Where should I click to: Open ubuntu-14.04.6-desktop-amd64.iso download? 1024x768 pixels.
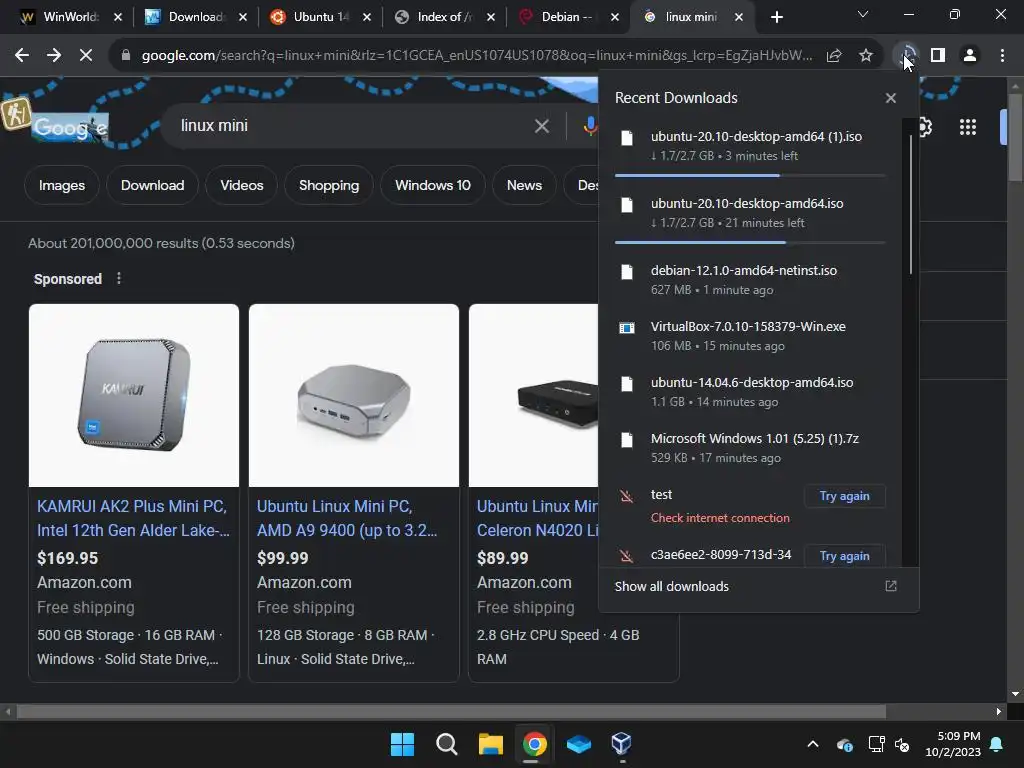[x=750, y=392]
